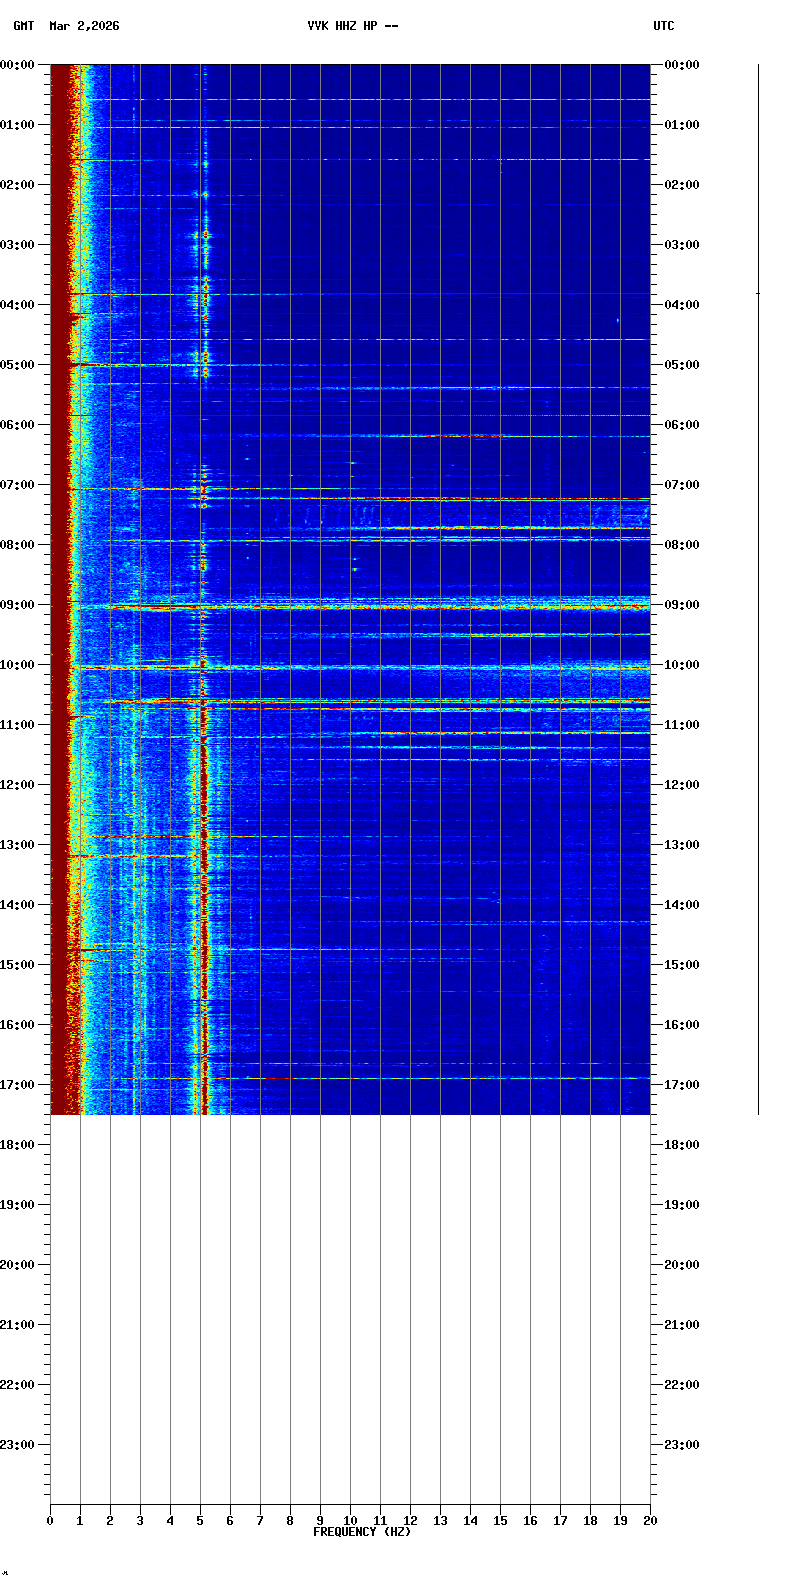
Task: Click the 20 Hz frequency tick label
Action: [650, 1521]
